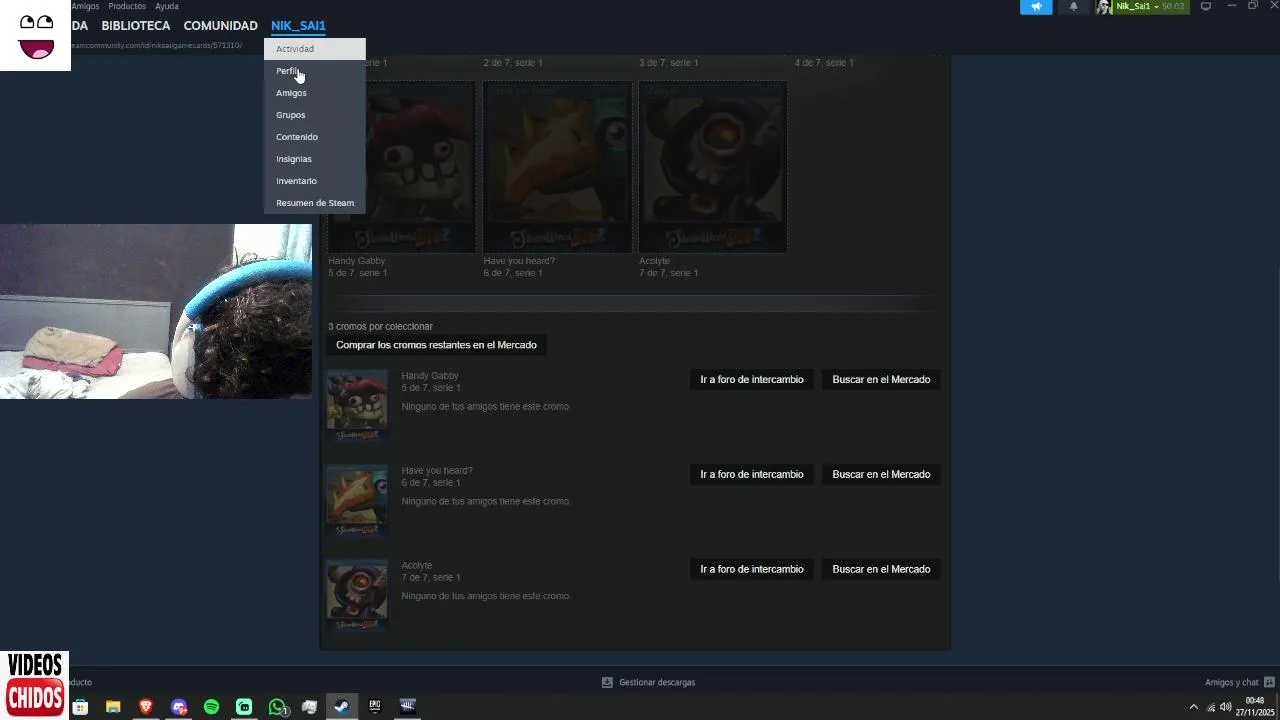Show hidden system tray icons chevron

(x=1193, y=707)
